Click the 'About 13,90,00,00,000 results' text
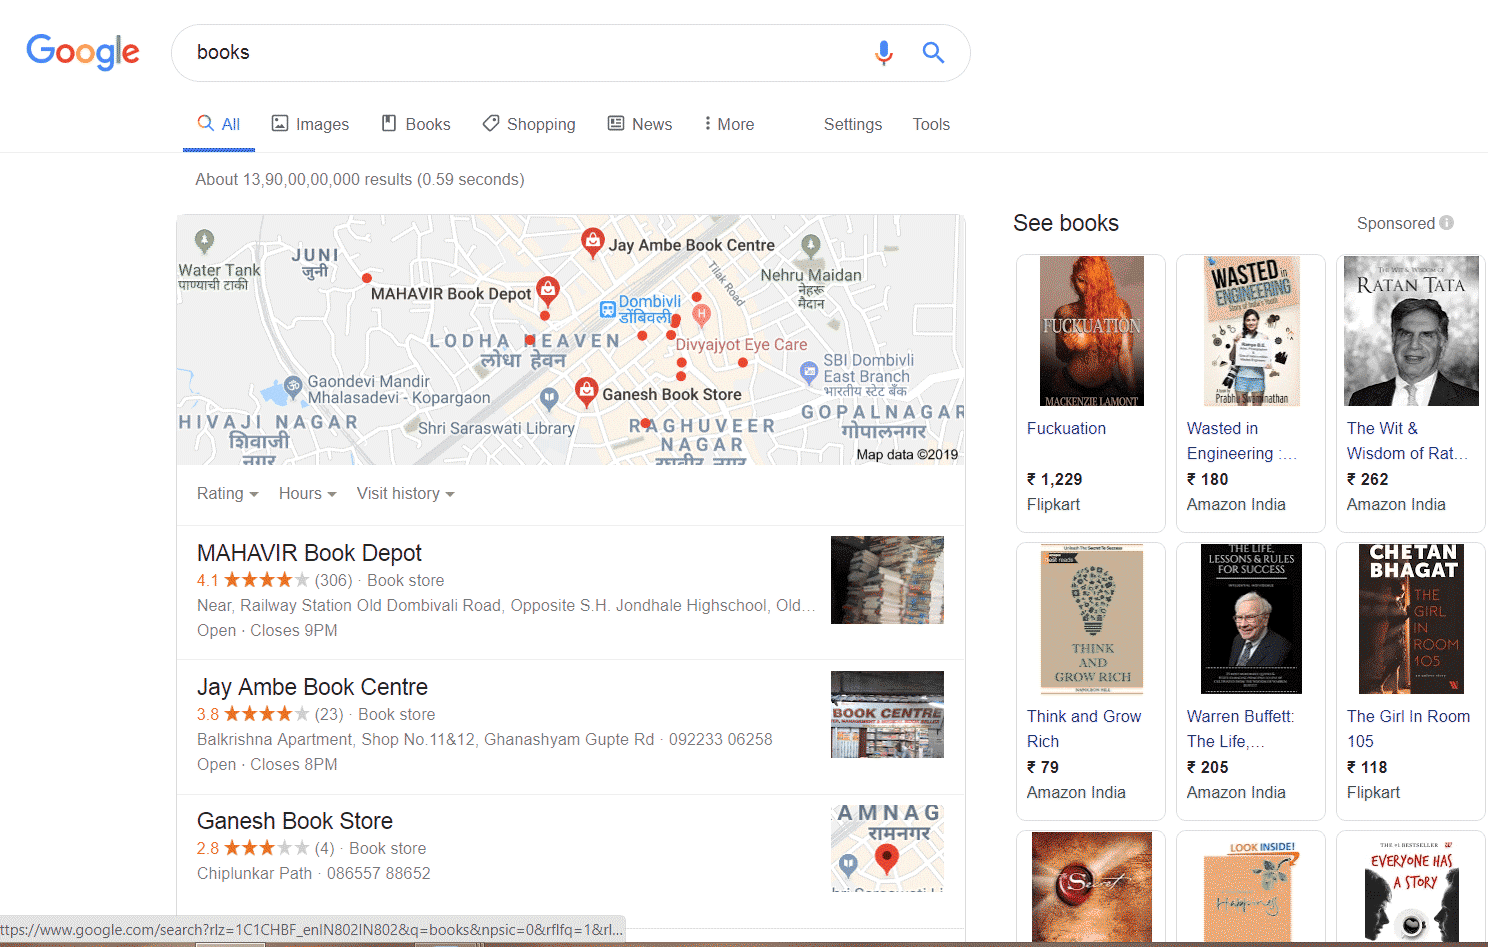 click(x=360, y=179)
